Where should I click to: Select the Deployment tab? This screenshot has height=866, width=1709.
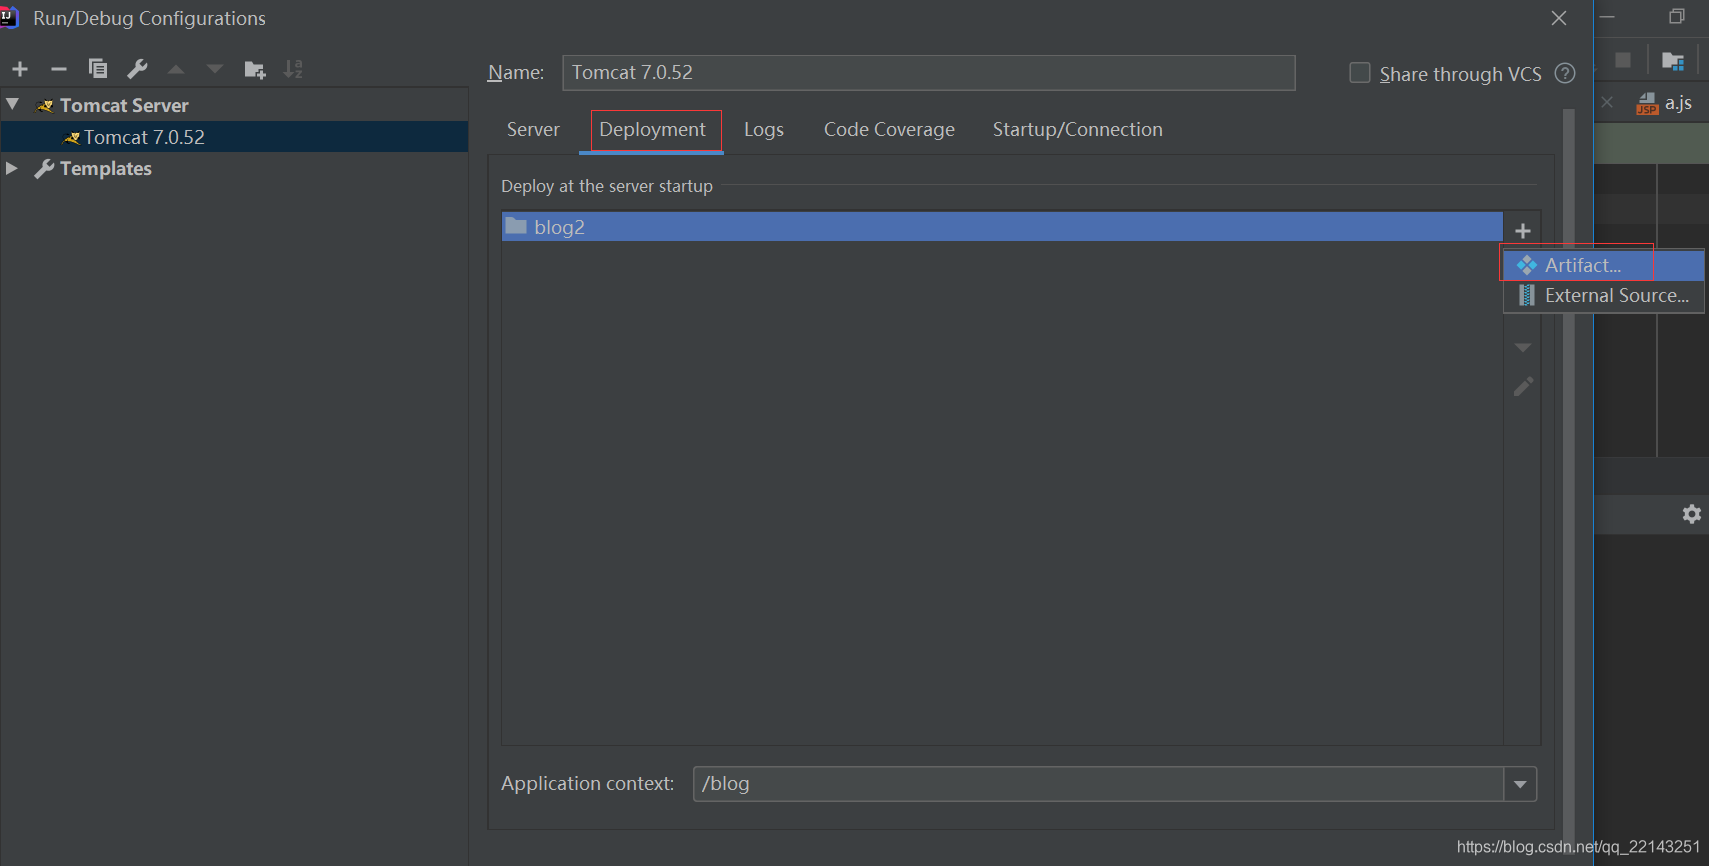pyautogui.click(x=652, y=130)
